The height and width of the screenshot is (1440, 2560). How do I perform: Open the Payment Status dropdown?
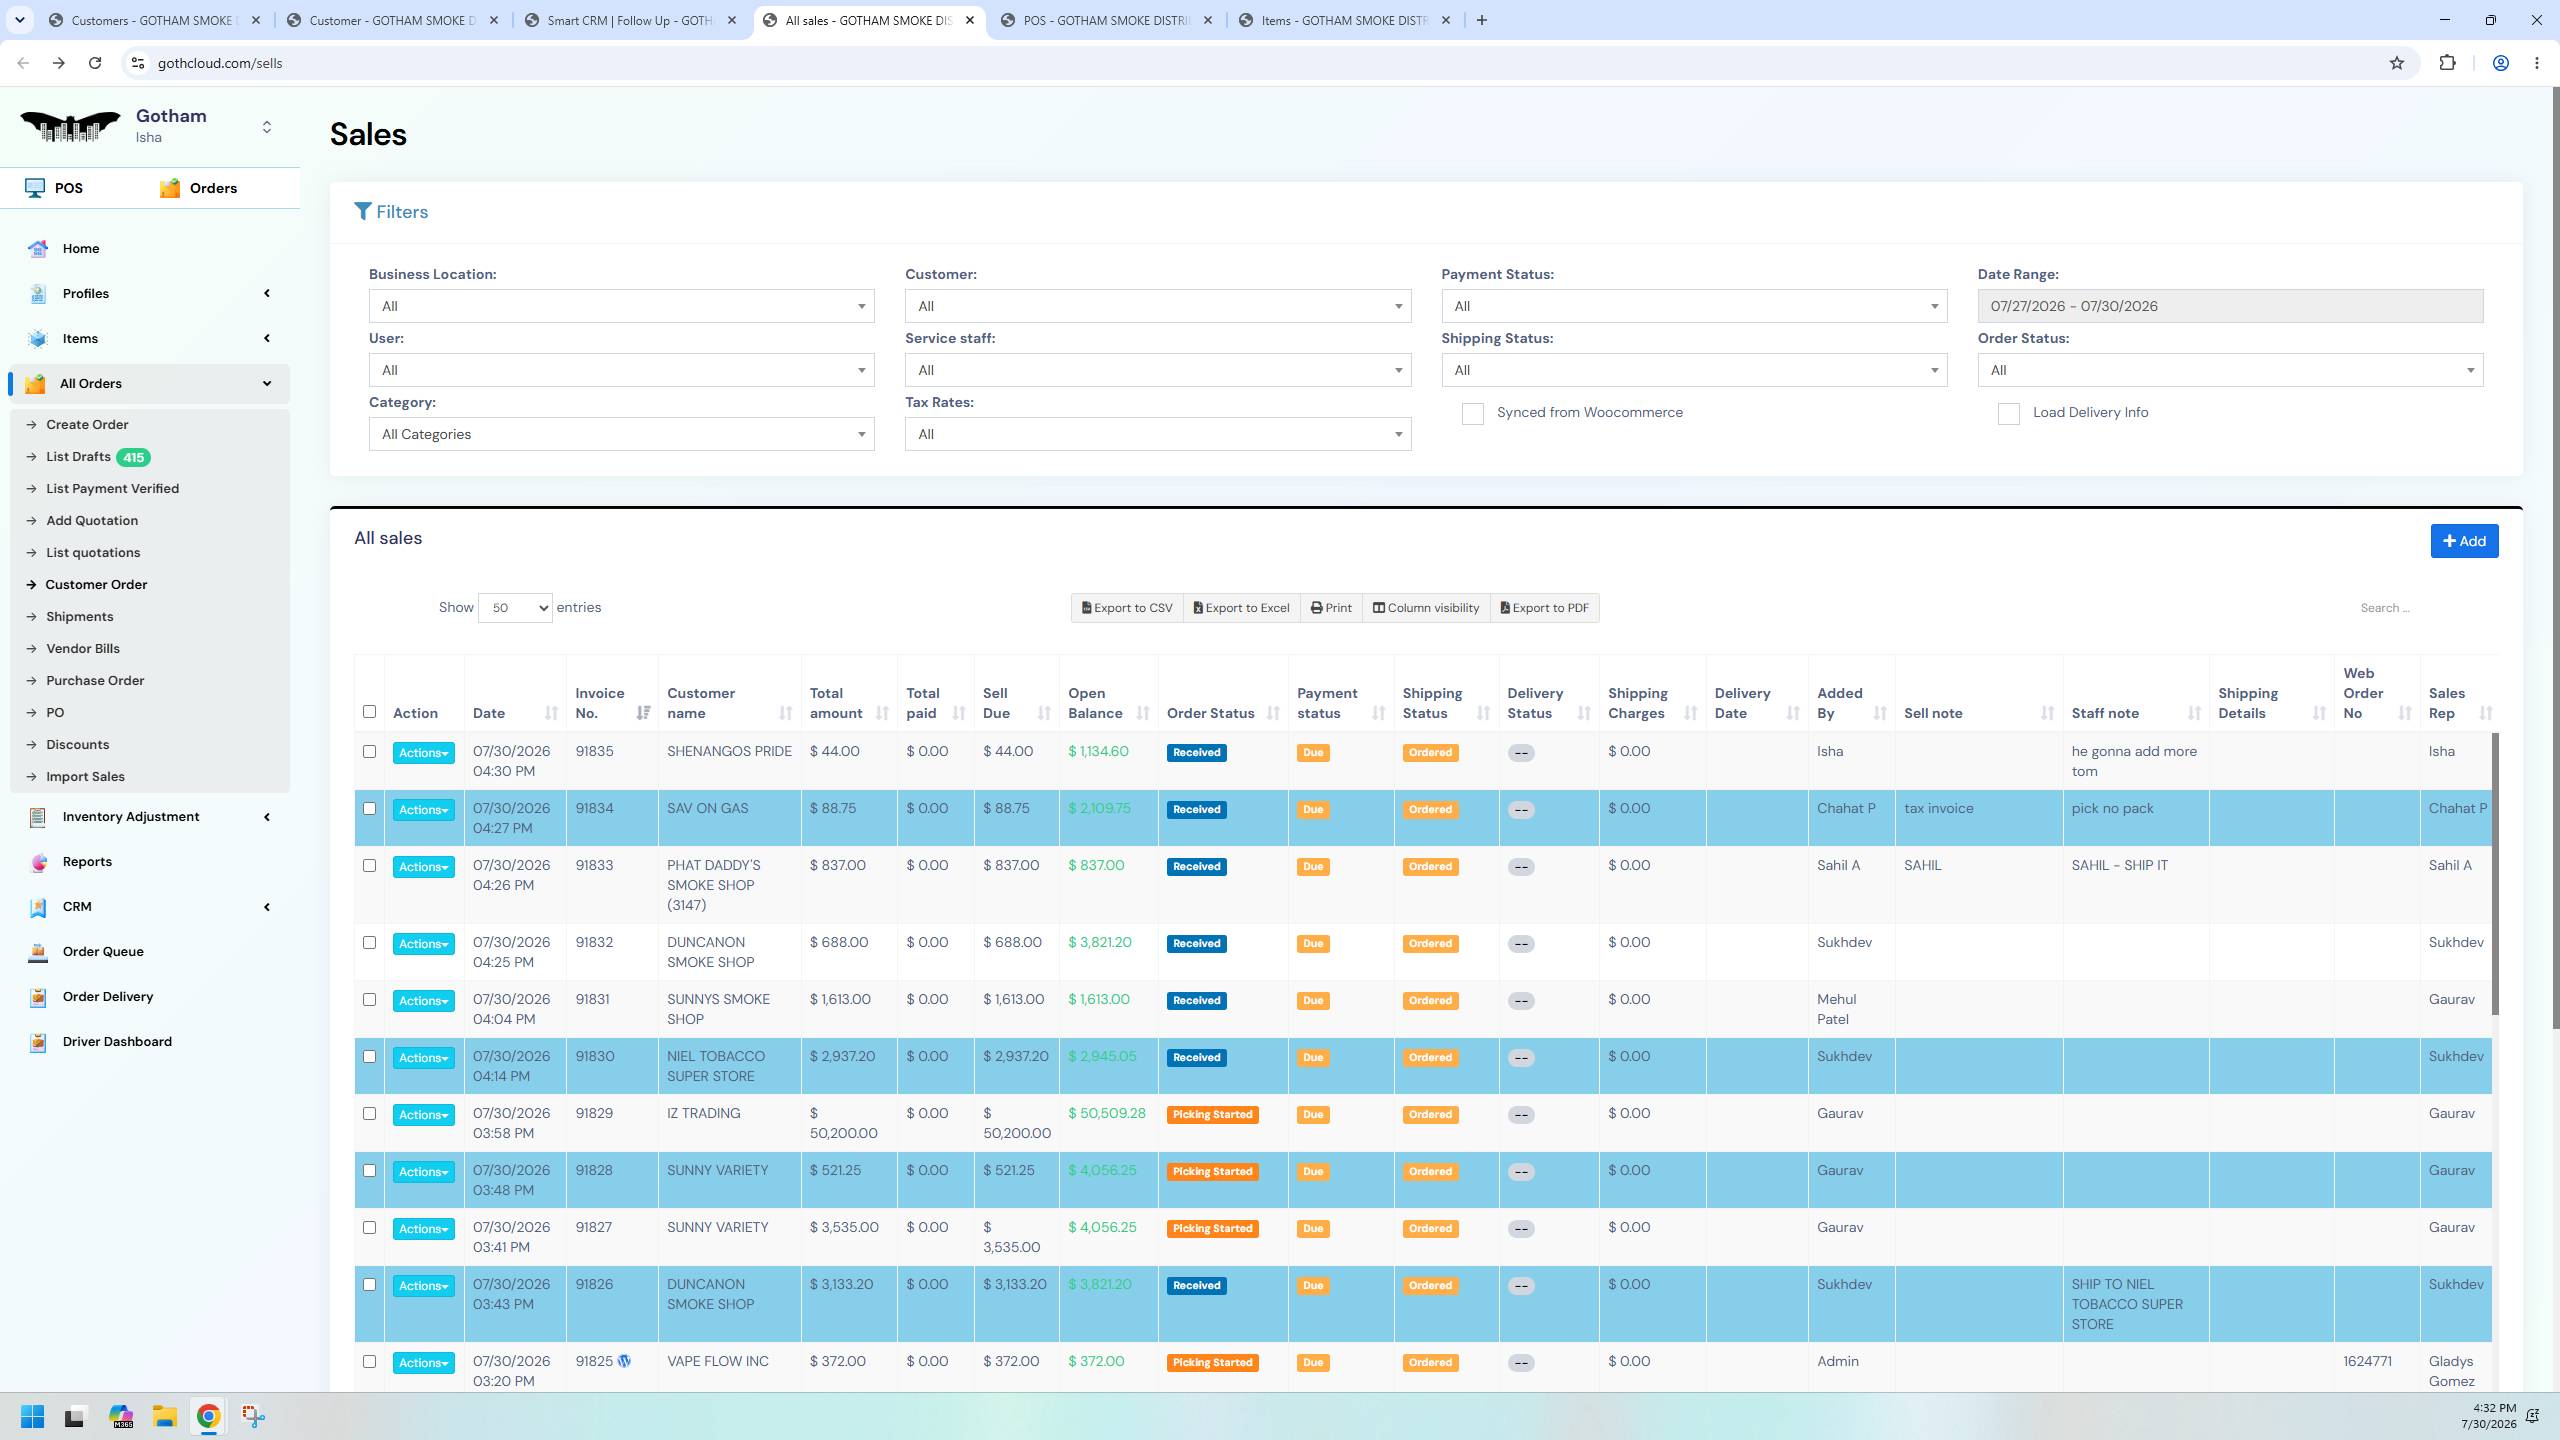[1694, 306]
